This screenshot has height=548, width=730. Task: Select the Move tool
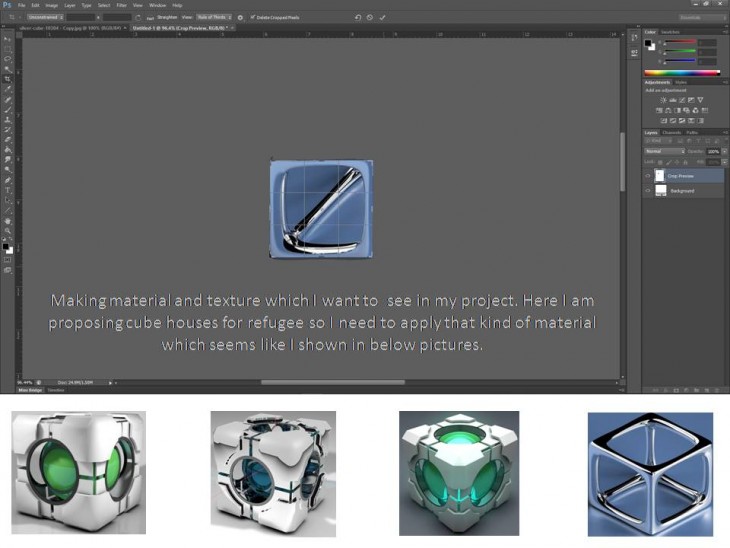[7, 38]
